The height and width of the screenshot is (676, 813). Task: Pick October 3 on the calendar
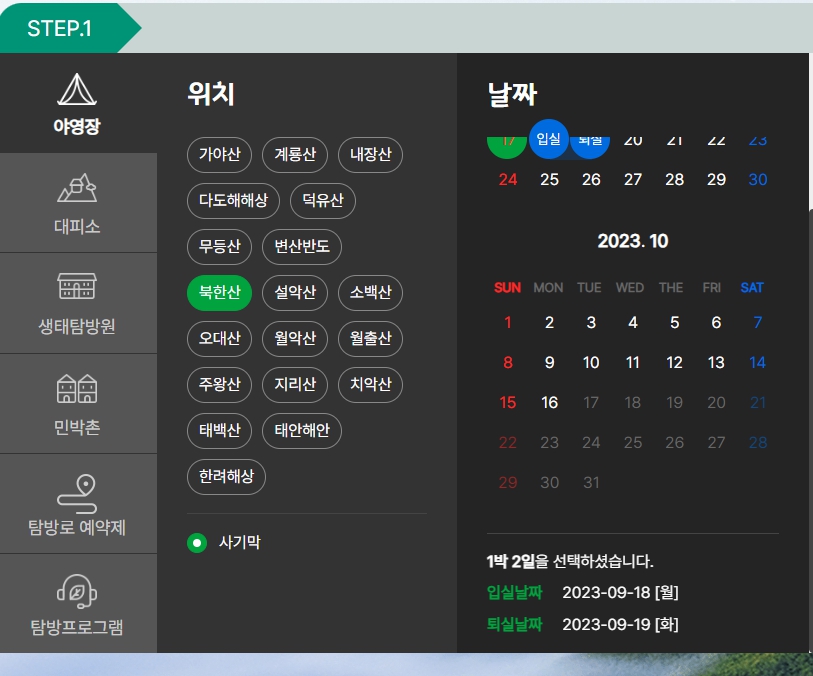click(x=591, y=322)
